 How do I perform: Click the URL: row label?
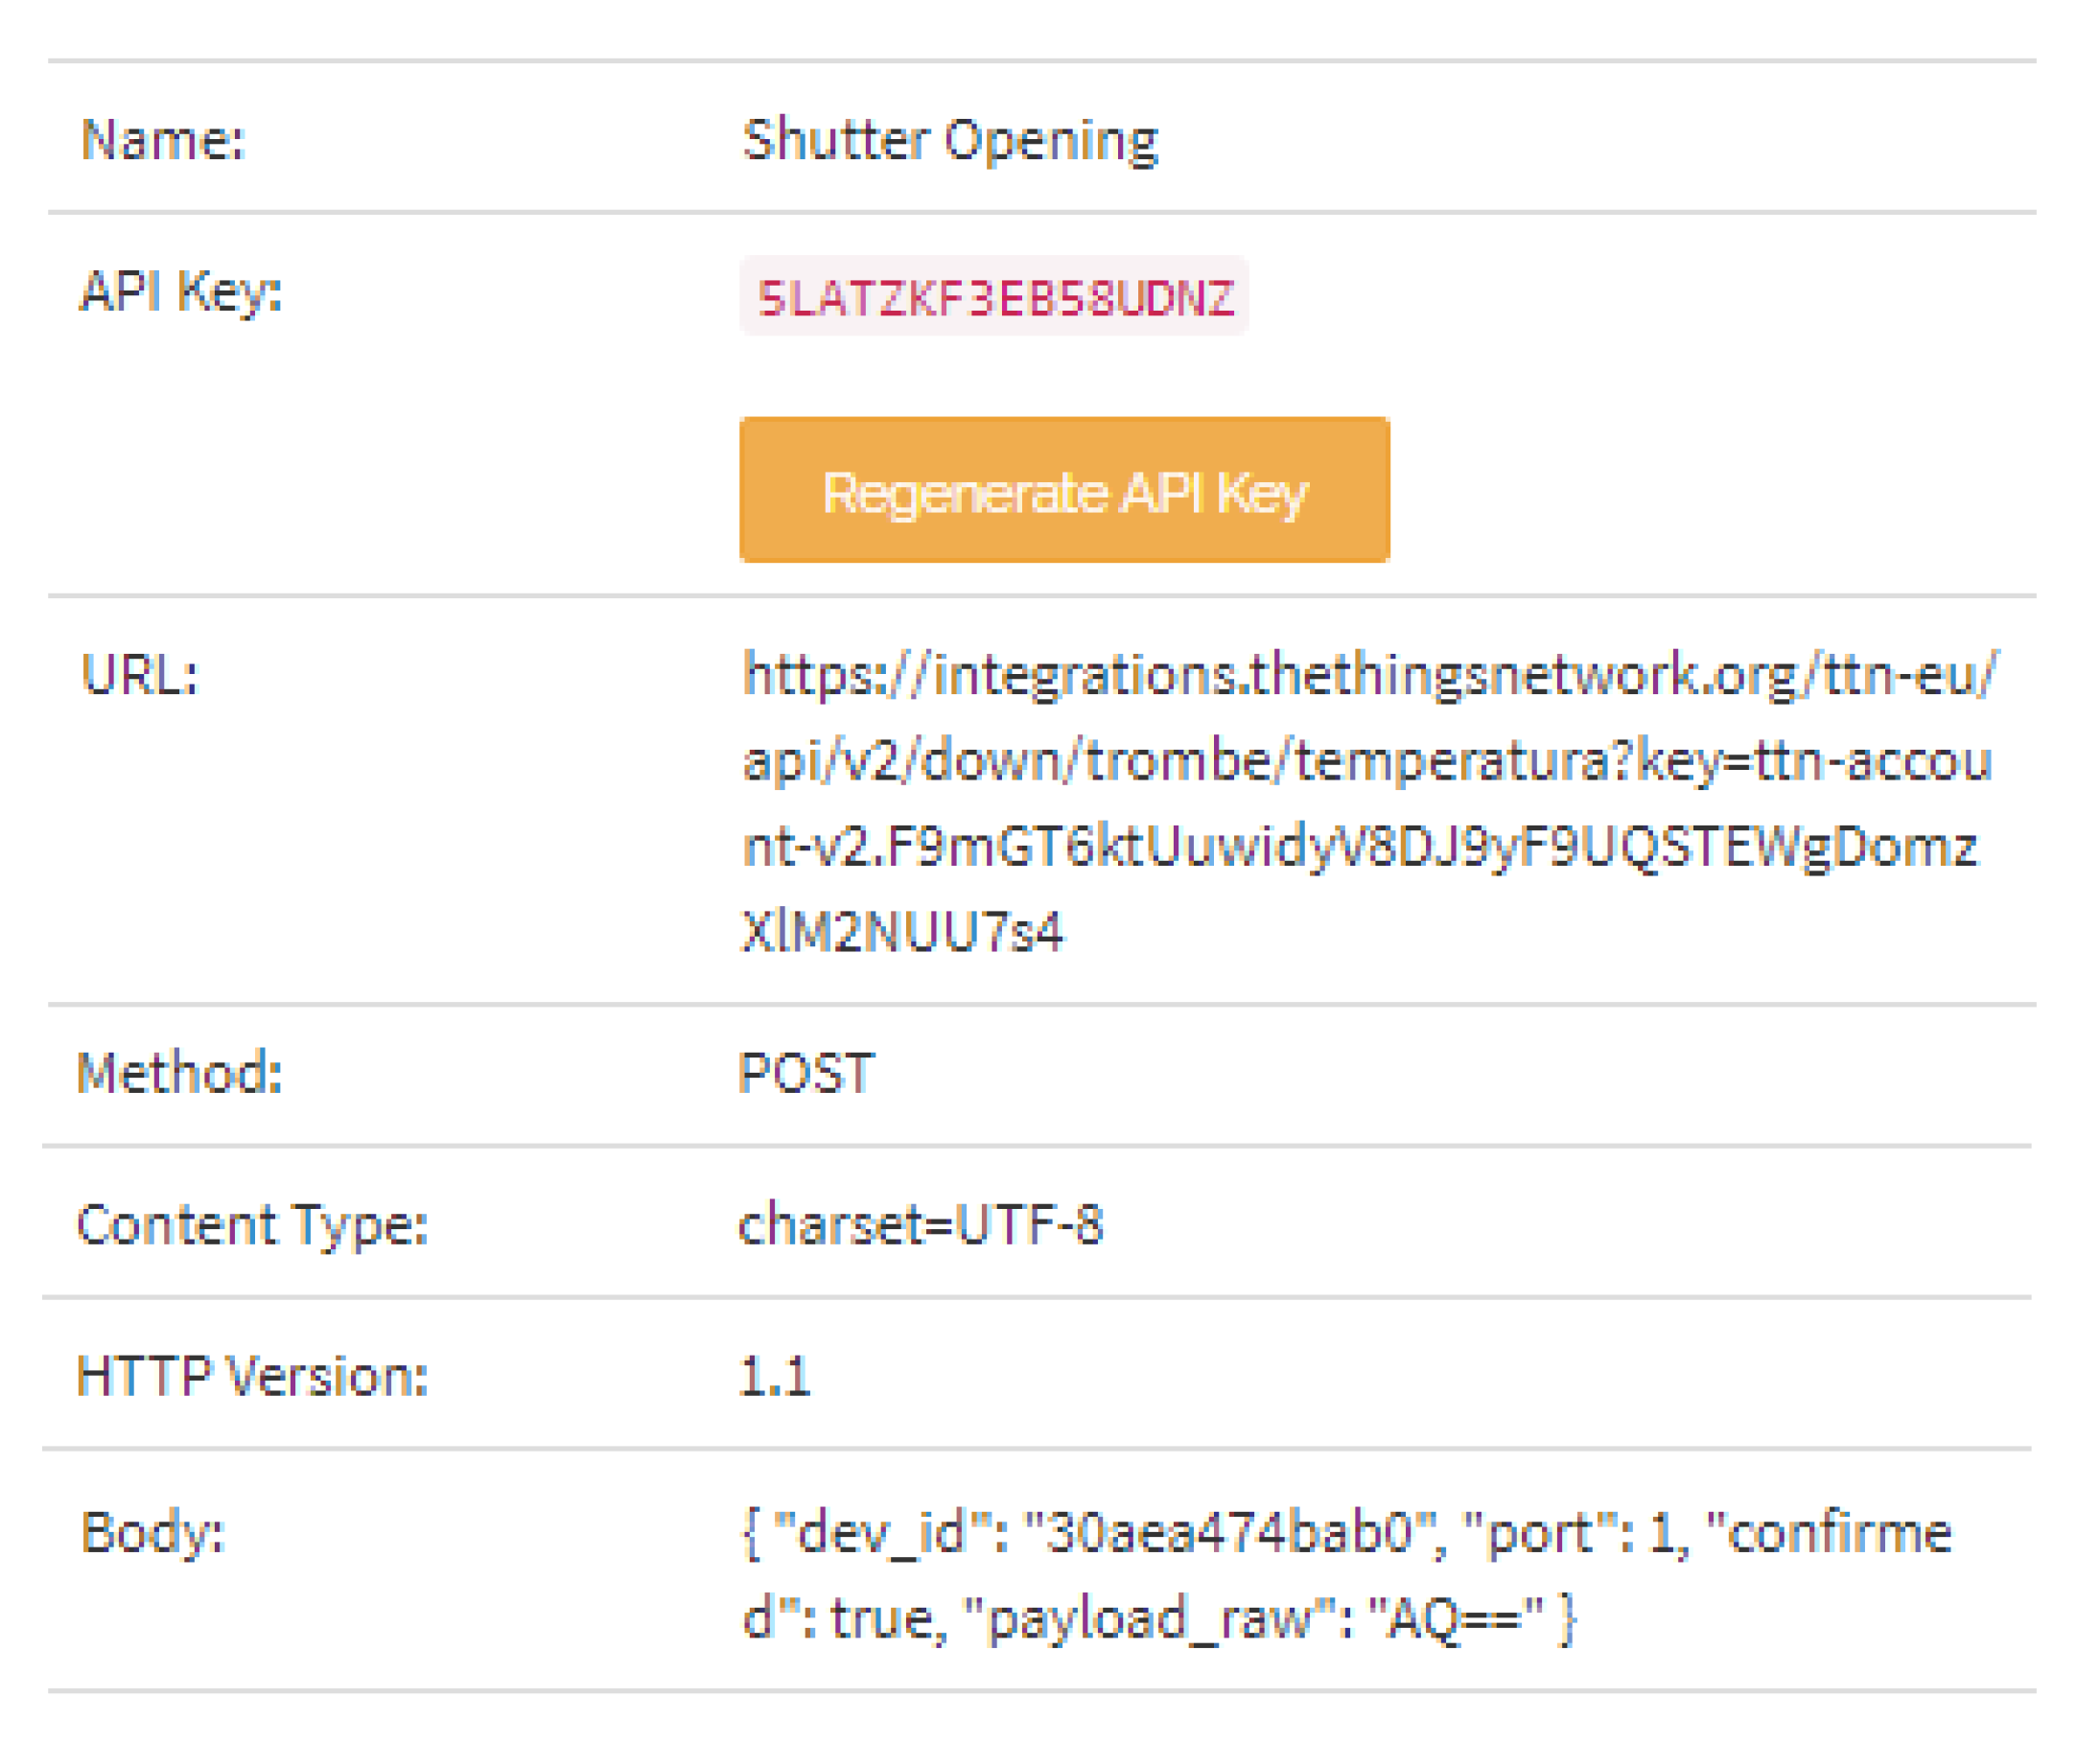click(x=140, y=674)
